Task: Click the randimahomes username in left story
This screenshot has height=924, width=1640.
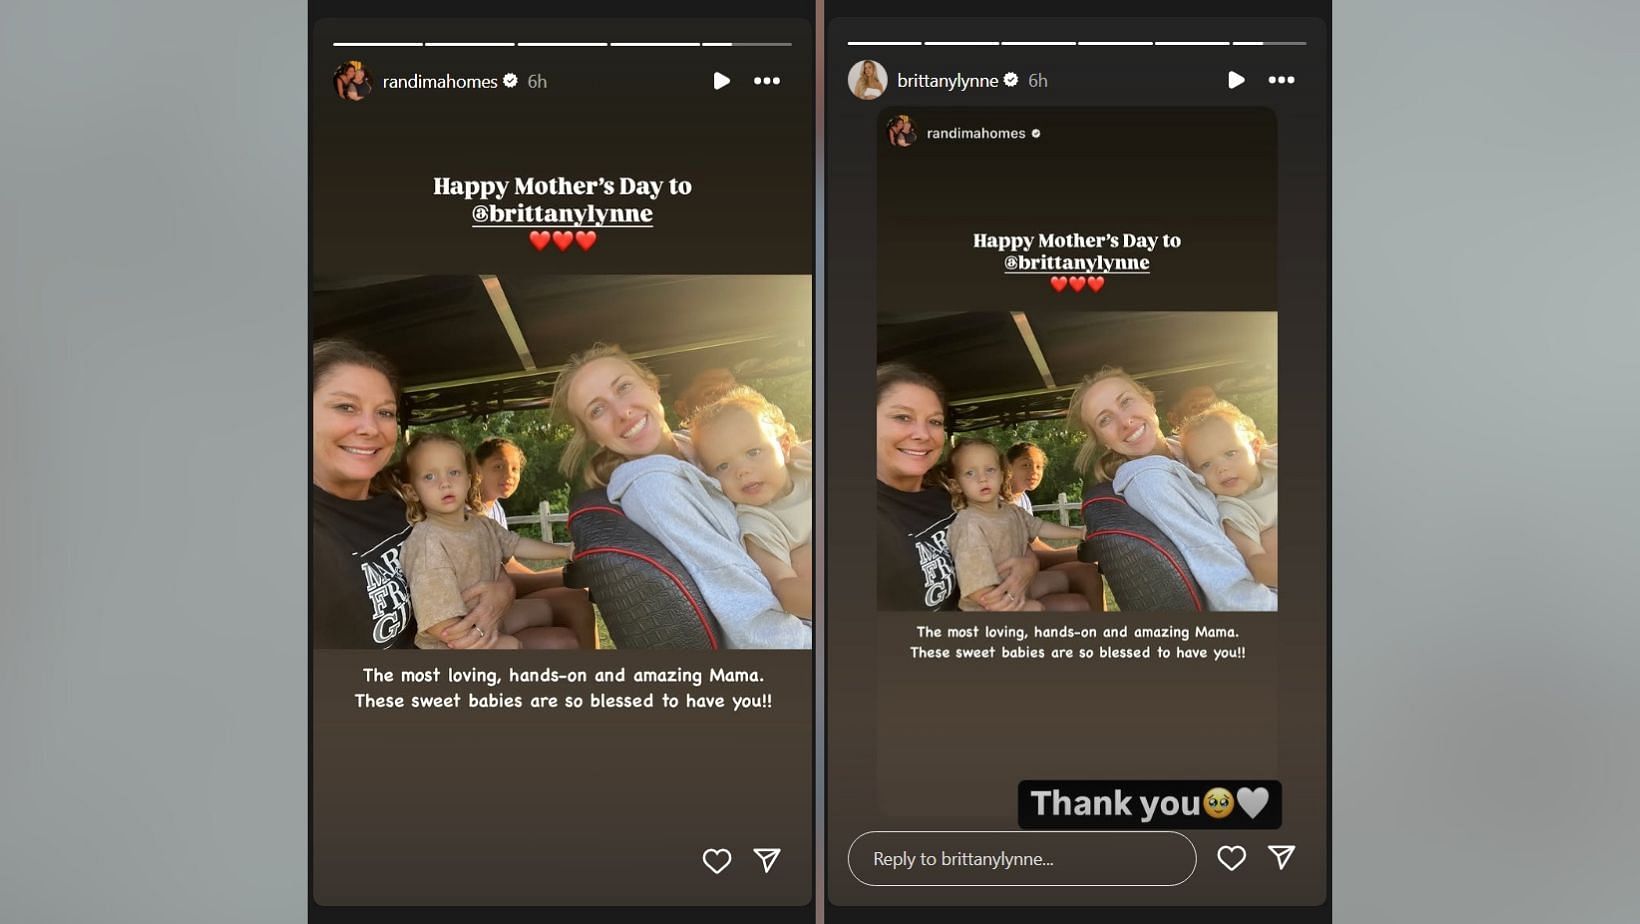Action: click(x=440, y=82)
